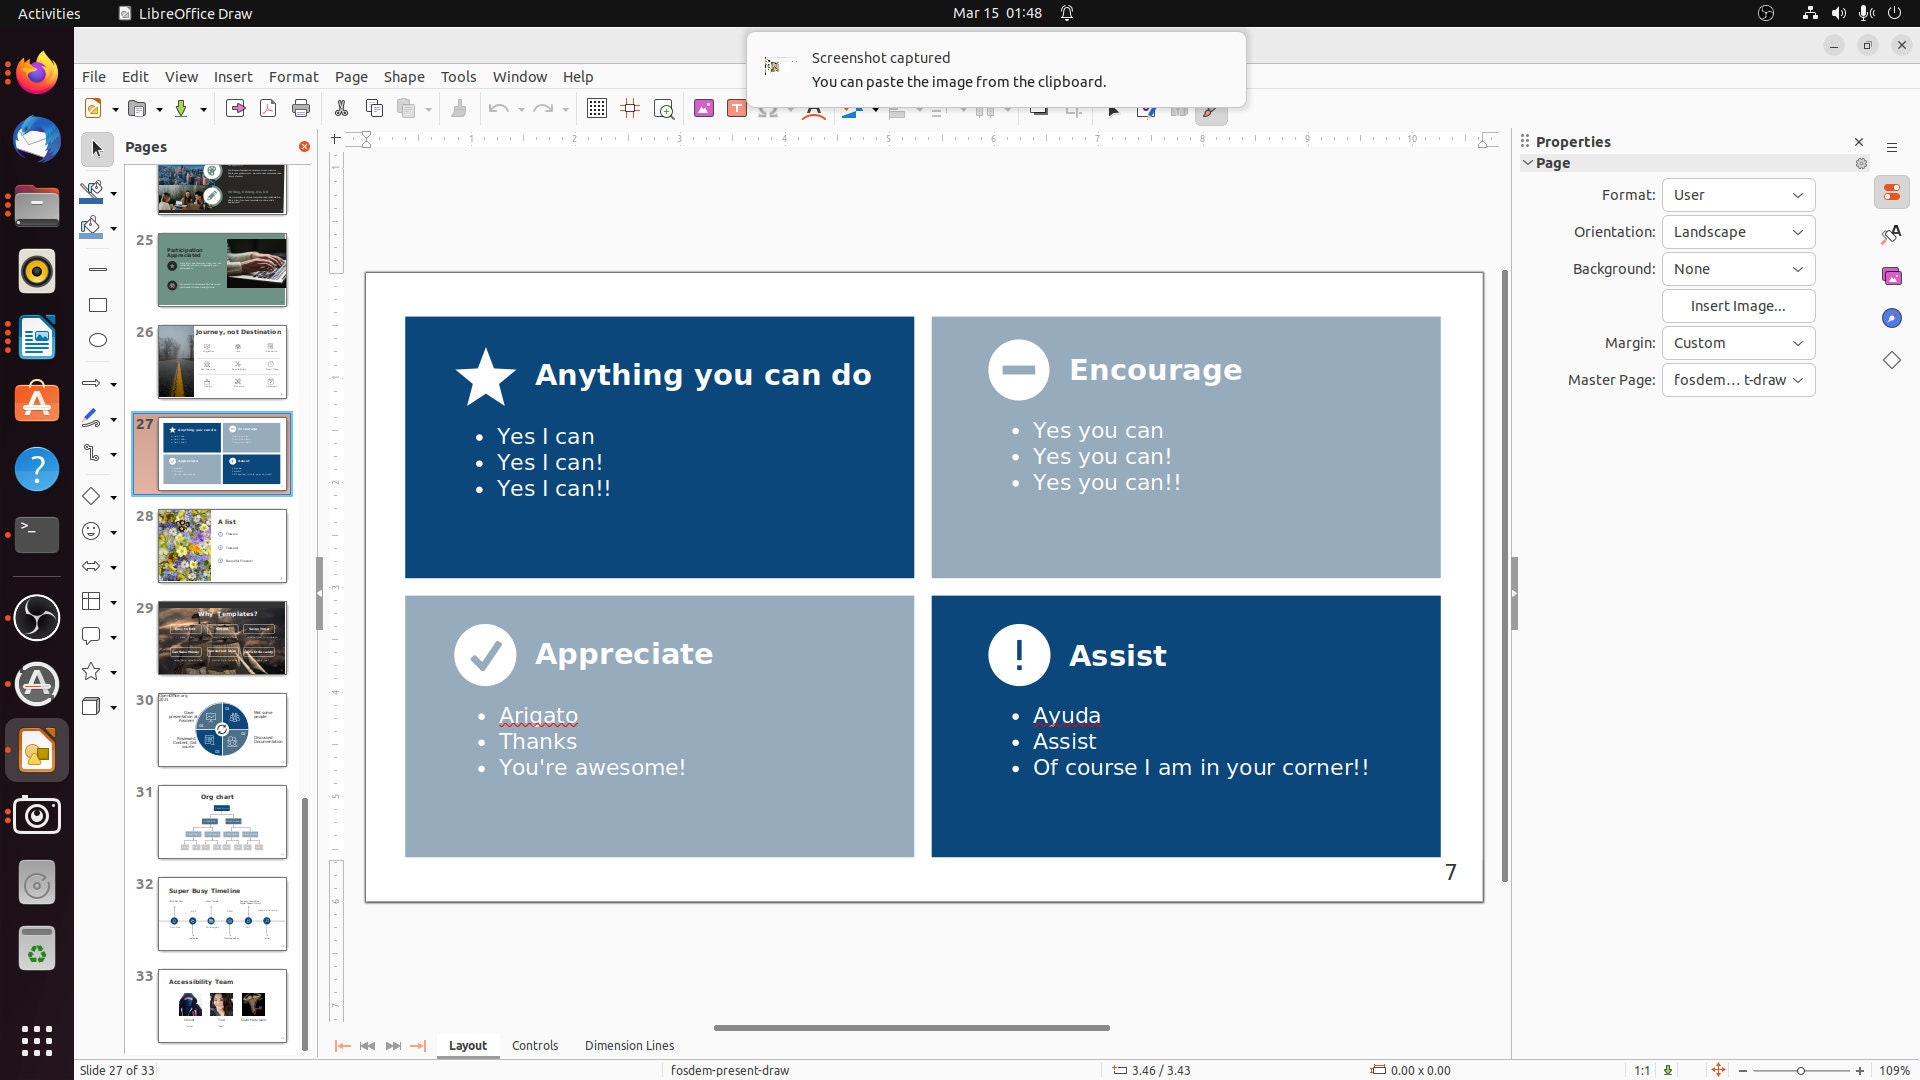Toggle Helplines While Moving icon
This screenshot has height=1080, width=1920.
[x=629, y=108]
